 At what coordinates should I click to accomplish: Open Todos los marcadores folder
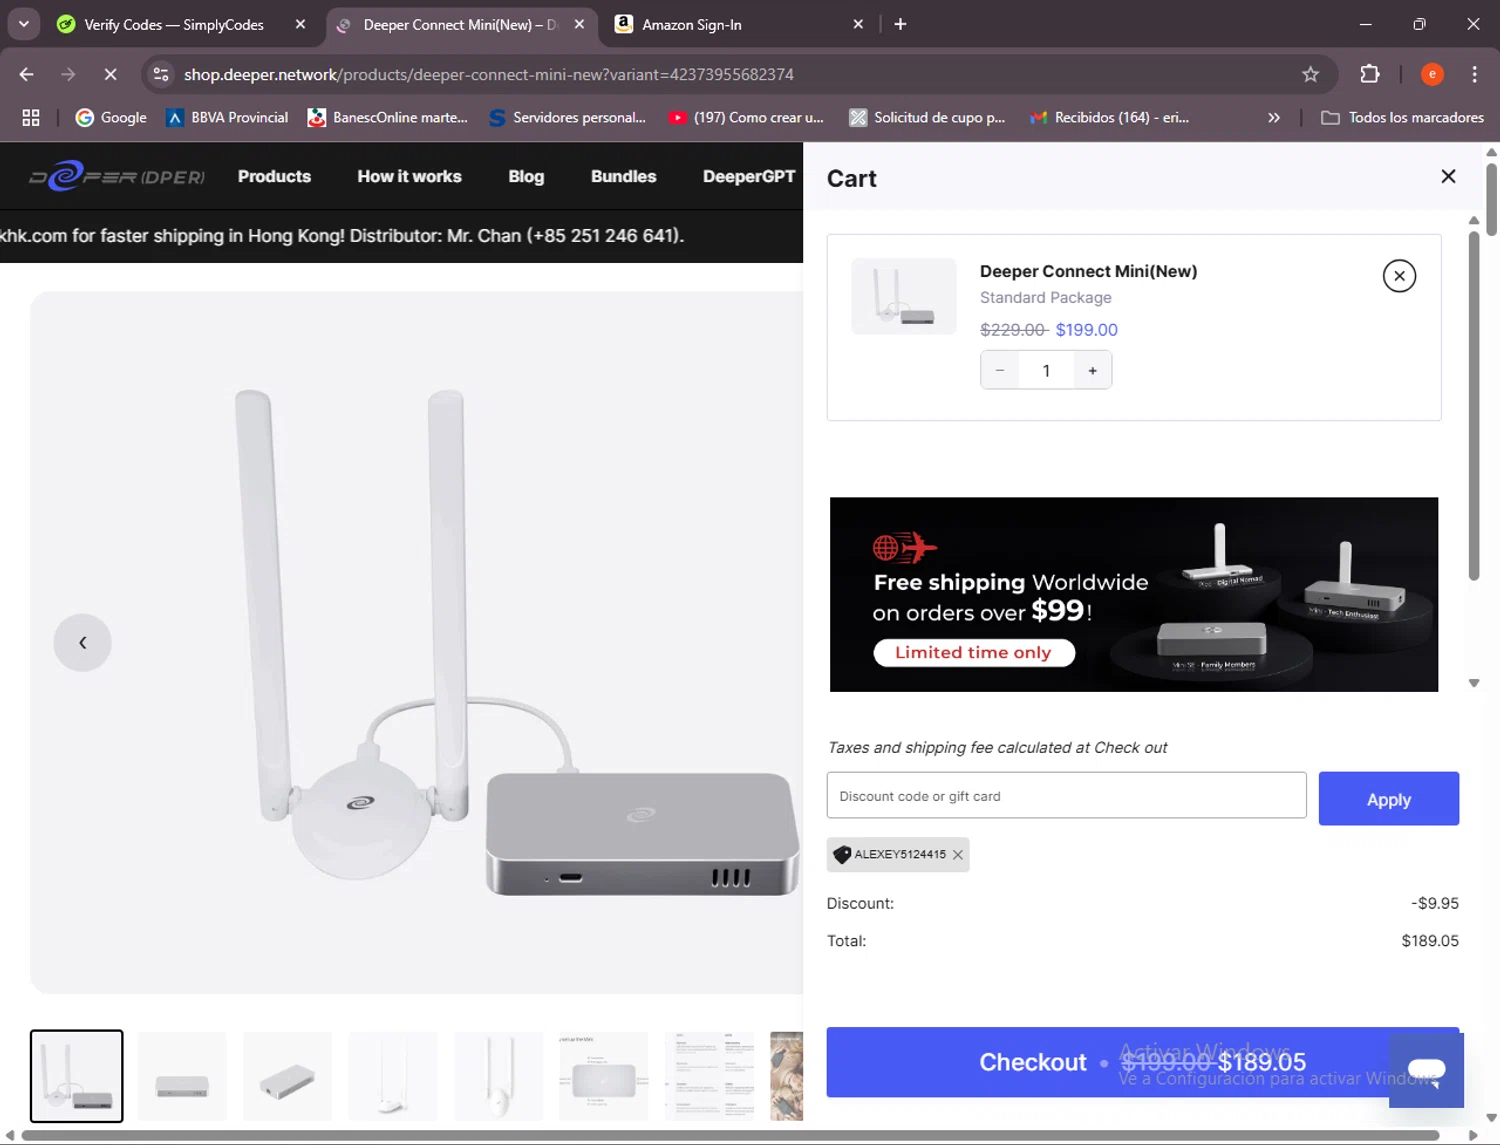tap(1403, 118)
